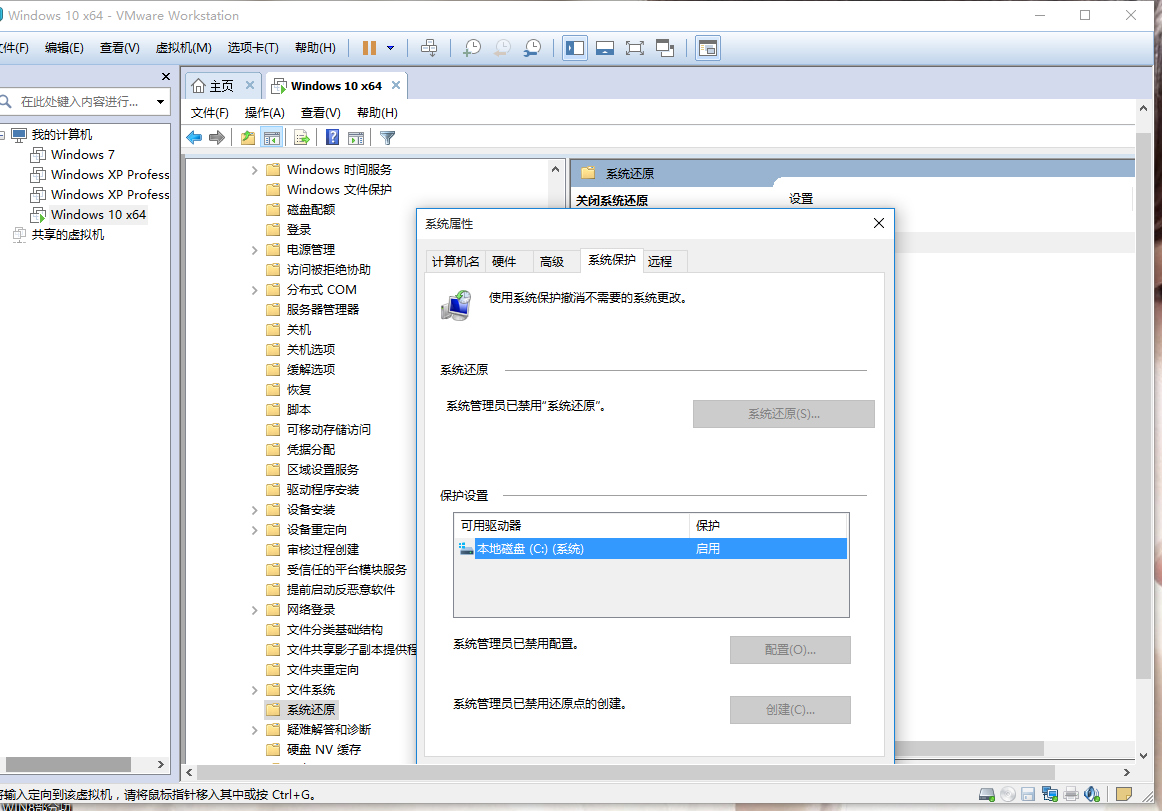Click the 保护 column header

tap(768, 526)
